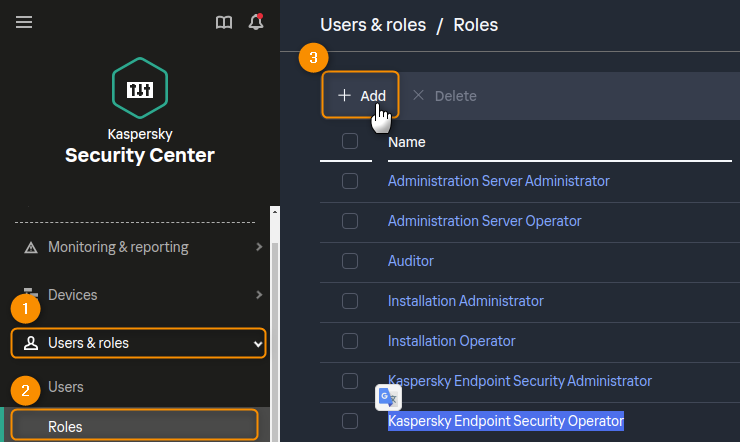
Task: Click the Kaspersky Security Center logo
Action: [x=139, y=89]
